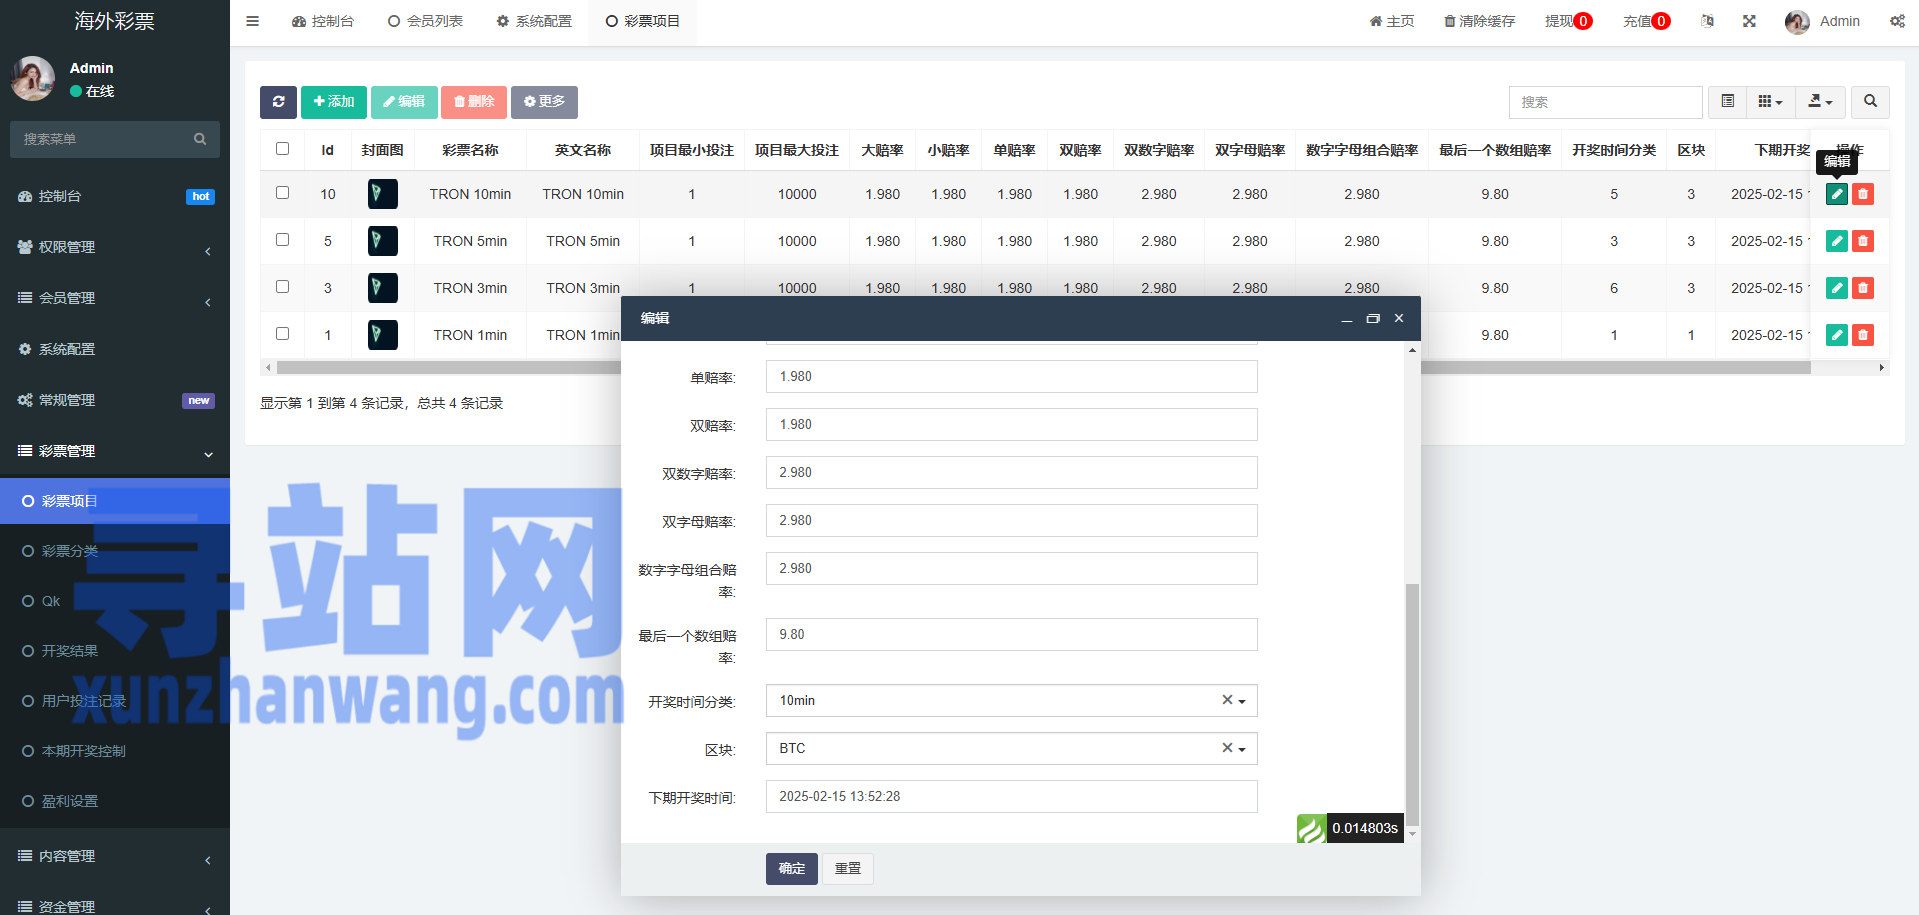Toggle the select-all rows checkbox
This screenshot has width=1919, height=915.
[x=282, y=149]
